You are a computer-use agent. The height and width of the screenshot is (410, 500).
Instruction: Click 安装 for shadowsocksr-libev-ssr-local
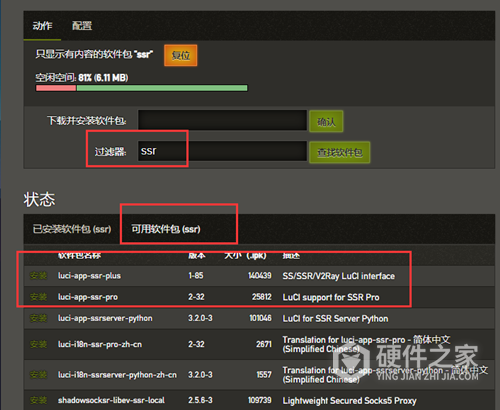point(38,400)
